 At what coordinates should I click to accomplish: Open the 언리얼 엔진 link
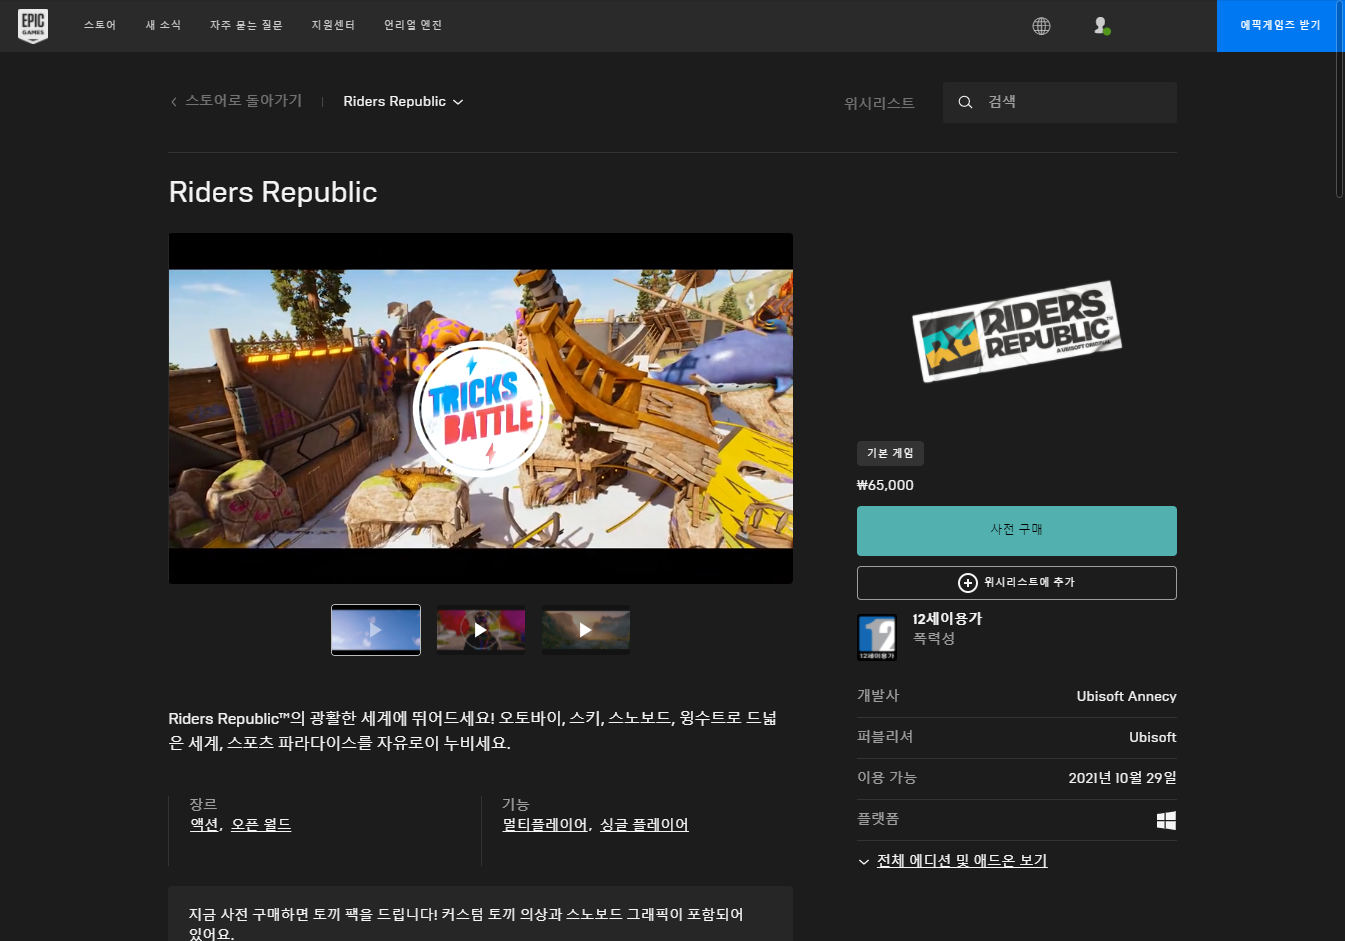pos(413,26)
